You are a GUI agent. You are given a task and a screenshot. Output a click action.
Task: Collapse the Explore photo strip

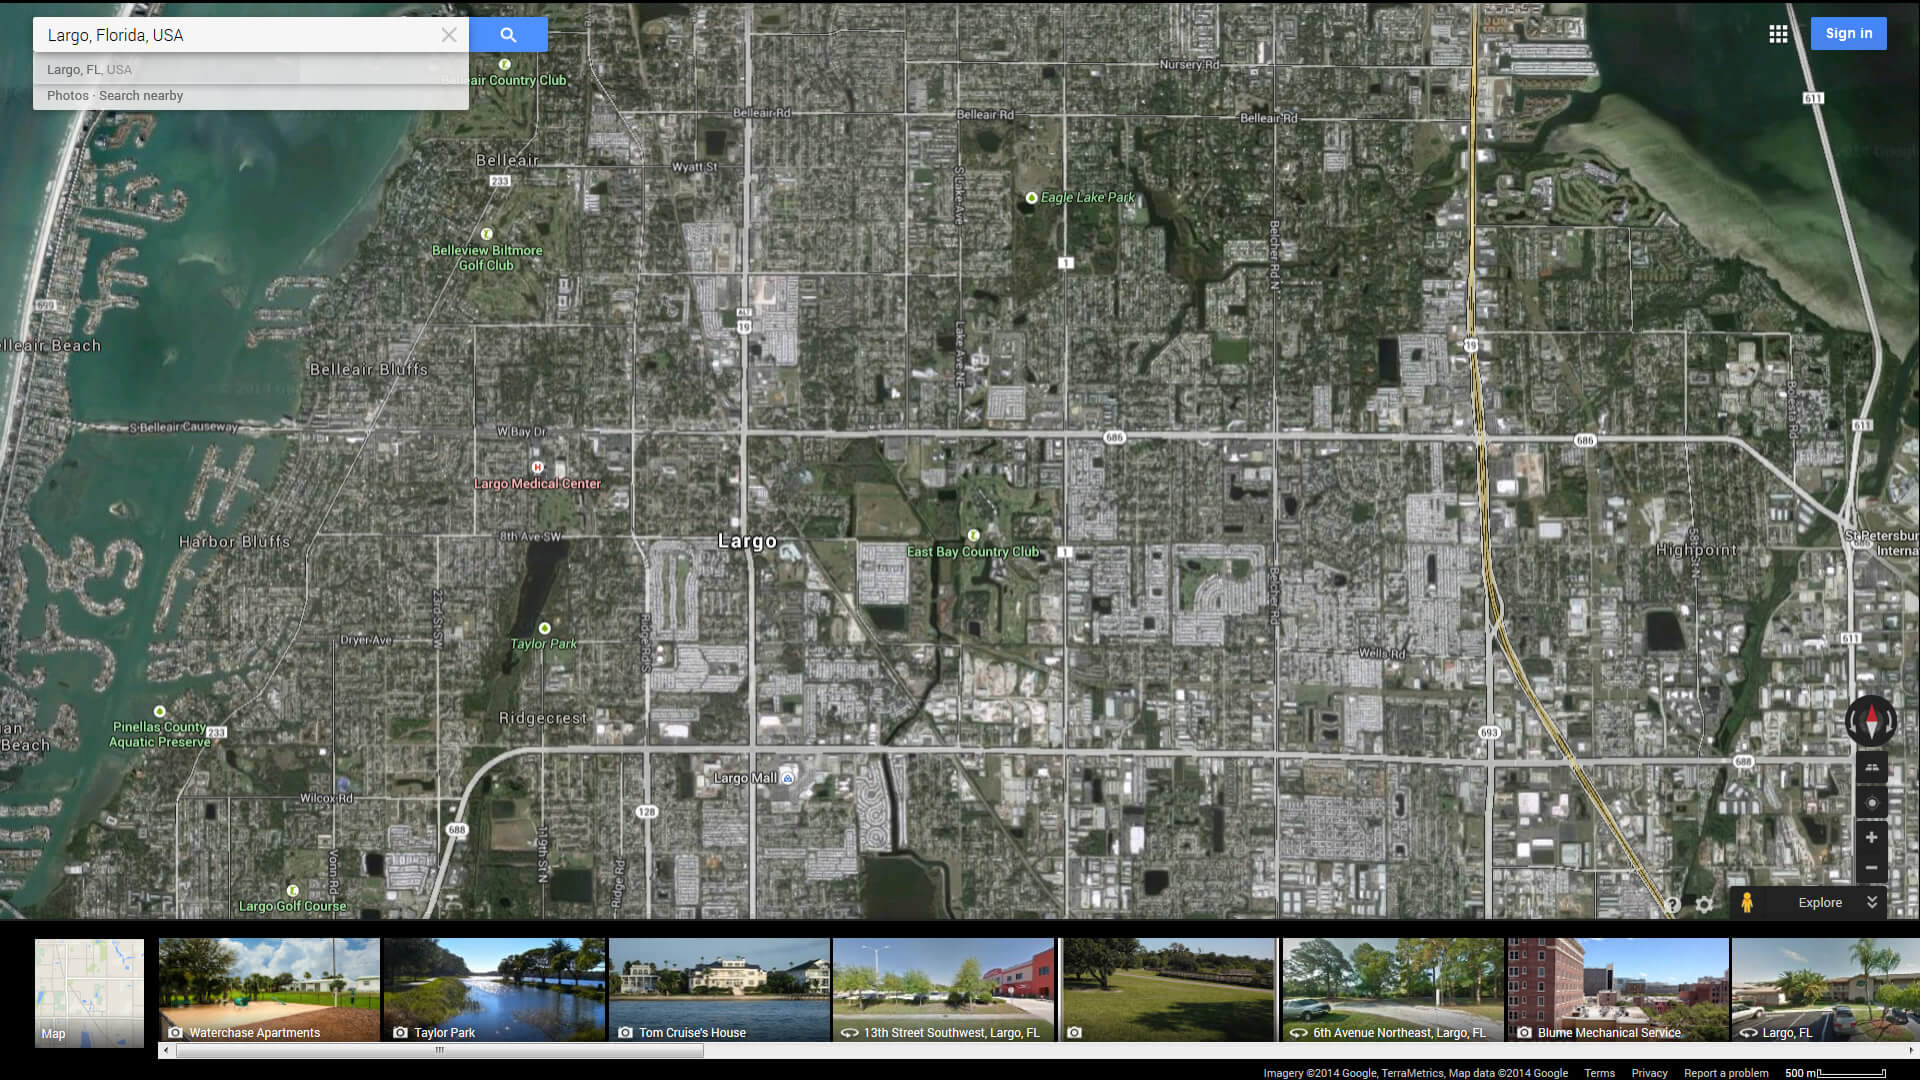click(x=1872, y=902)
